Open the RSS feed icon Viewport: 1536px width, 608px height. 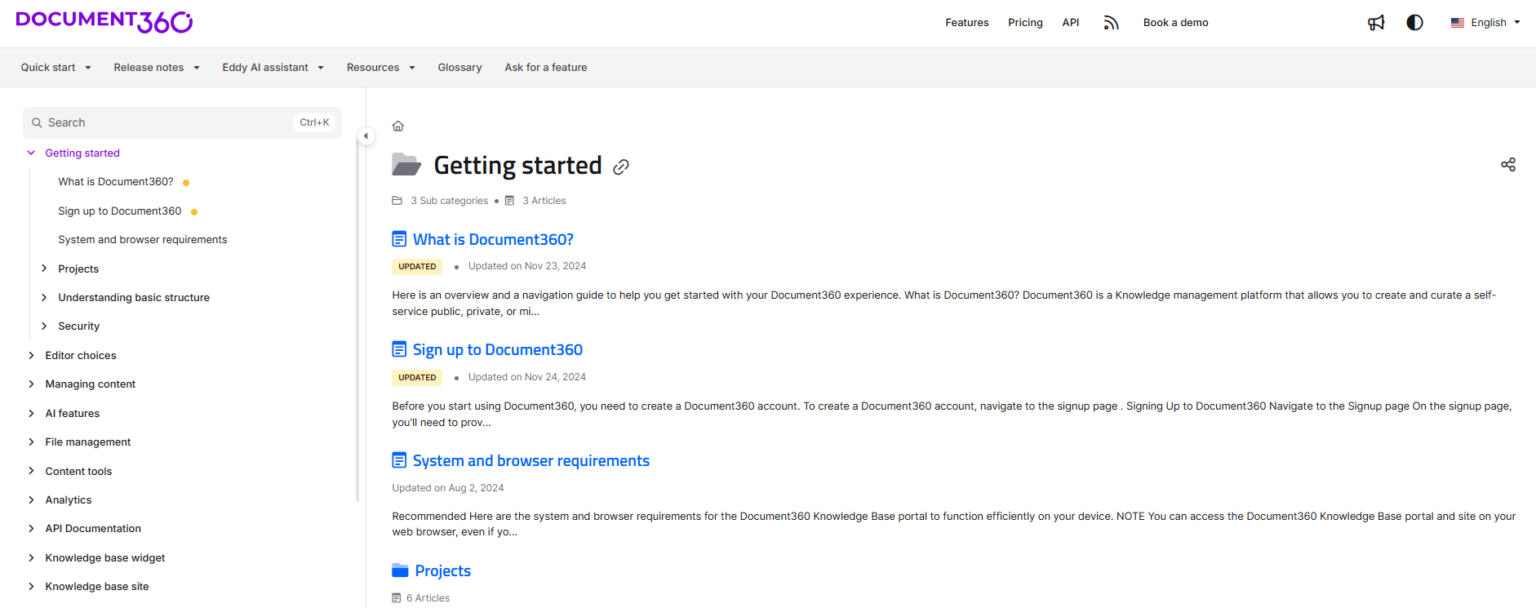click(x=1111, y=22)
